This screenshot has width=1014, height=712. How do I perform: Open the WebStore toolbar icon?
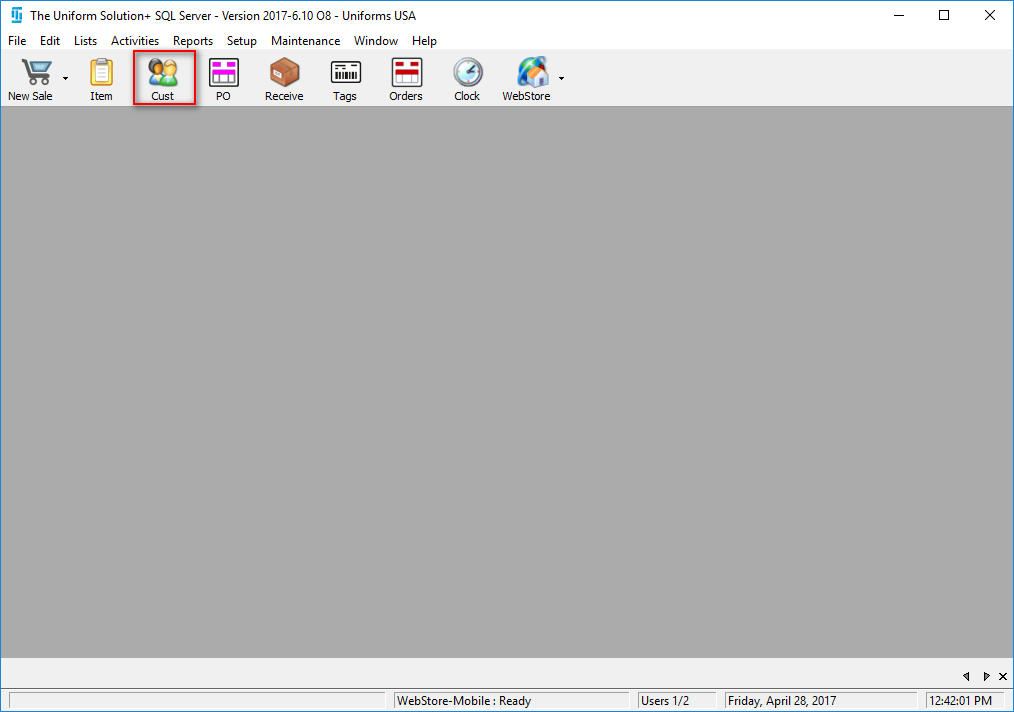click(x=531, y=73)
